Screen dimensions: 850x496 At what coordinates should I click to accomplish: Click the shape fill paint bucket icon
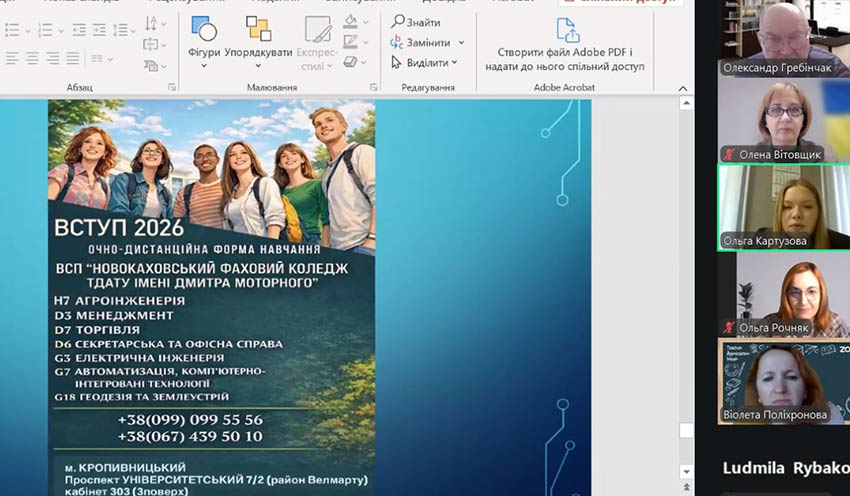350,21
